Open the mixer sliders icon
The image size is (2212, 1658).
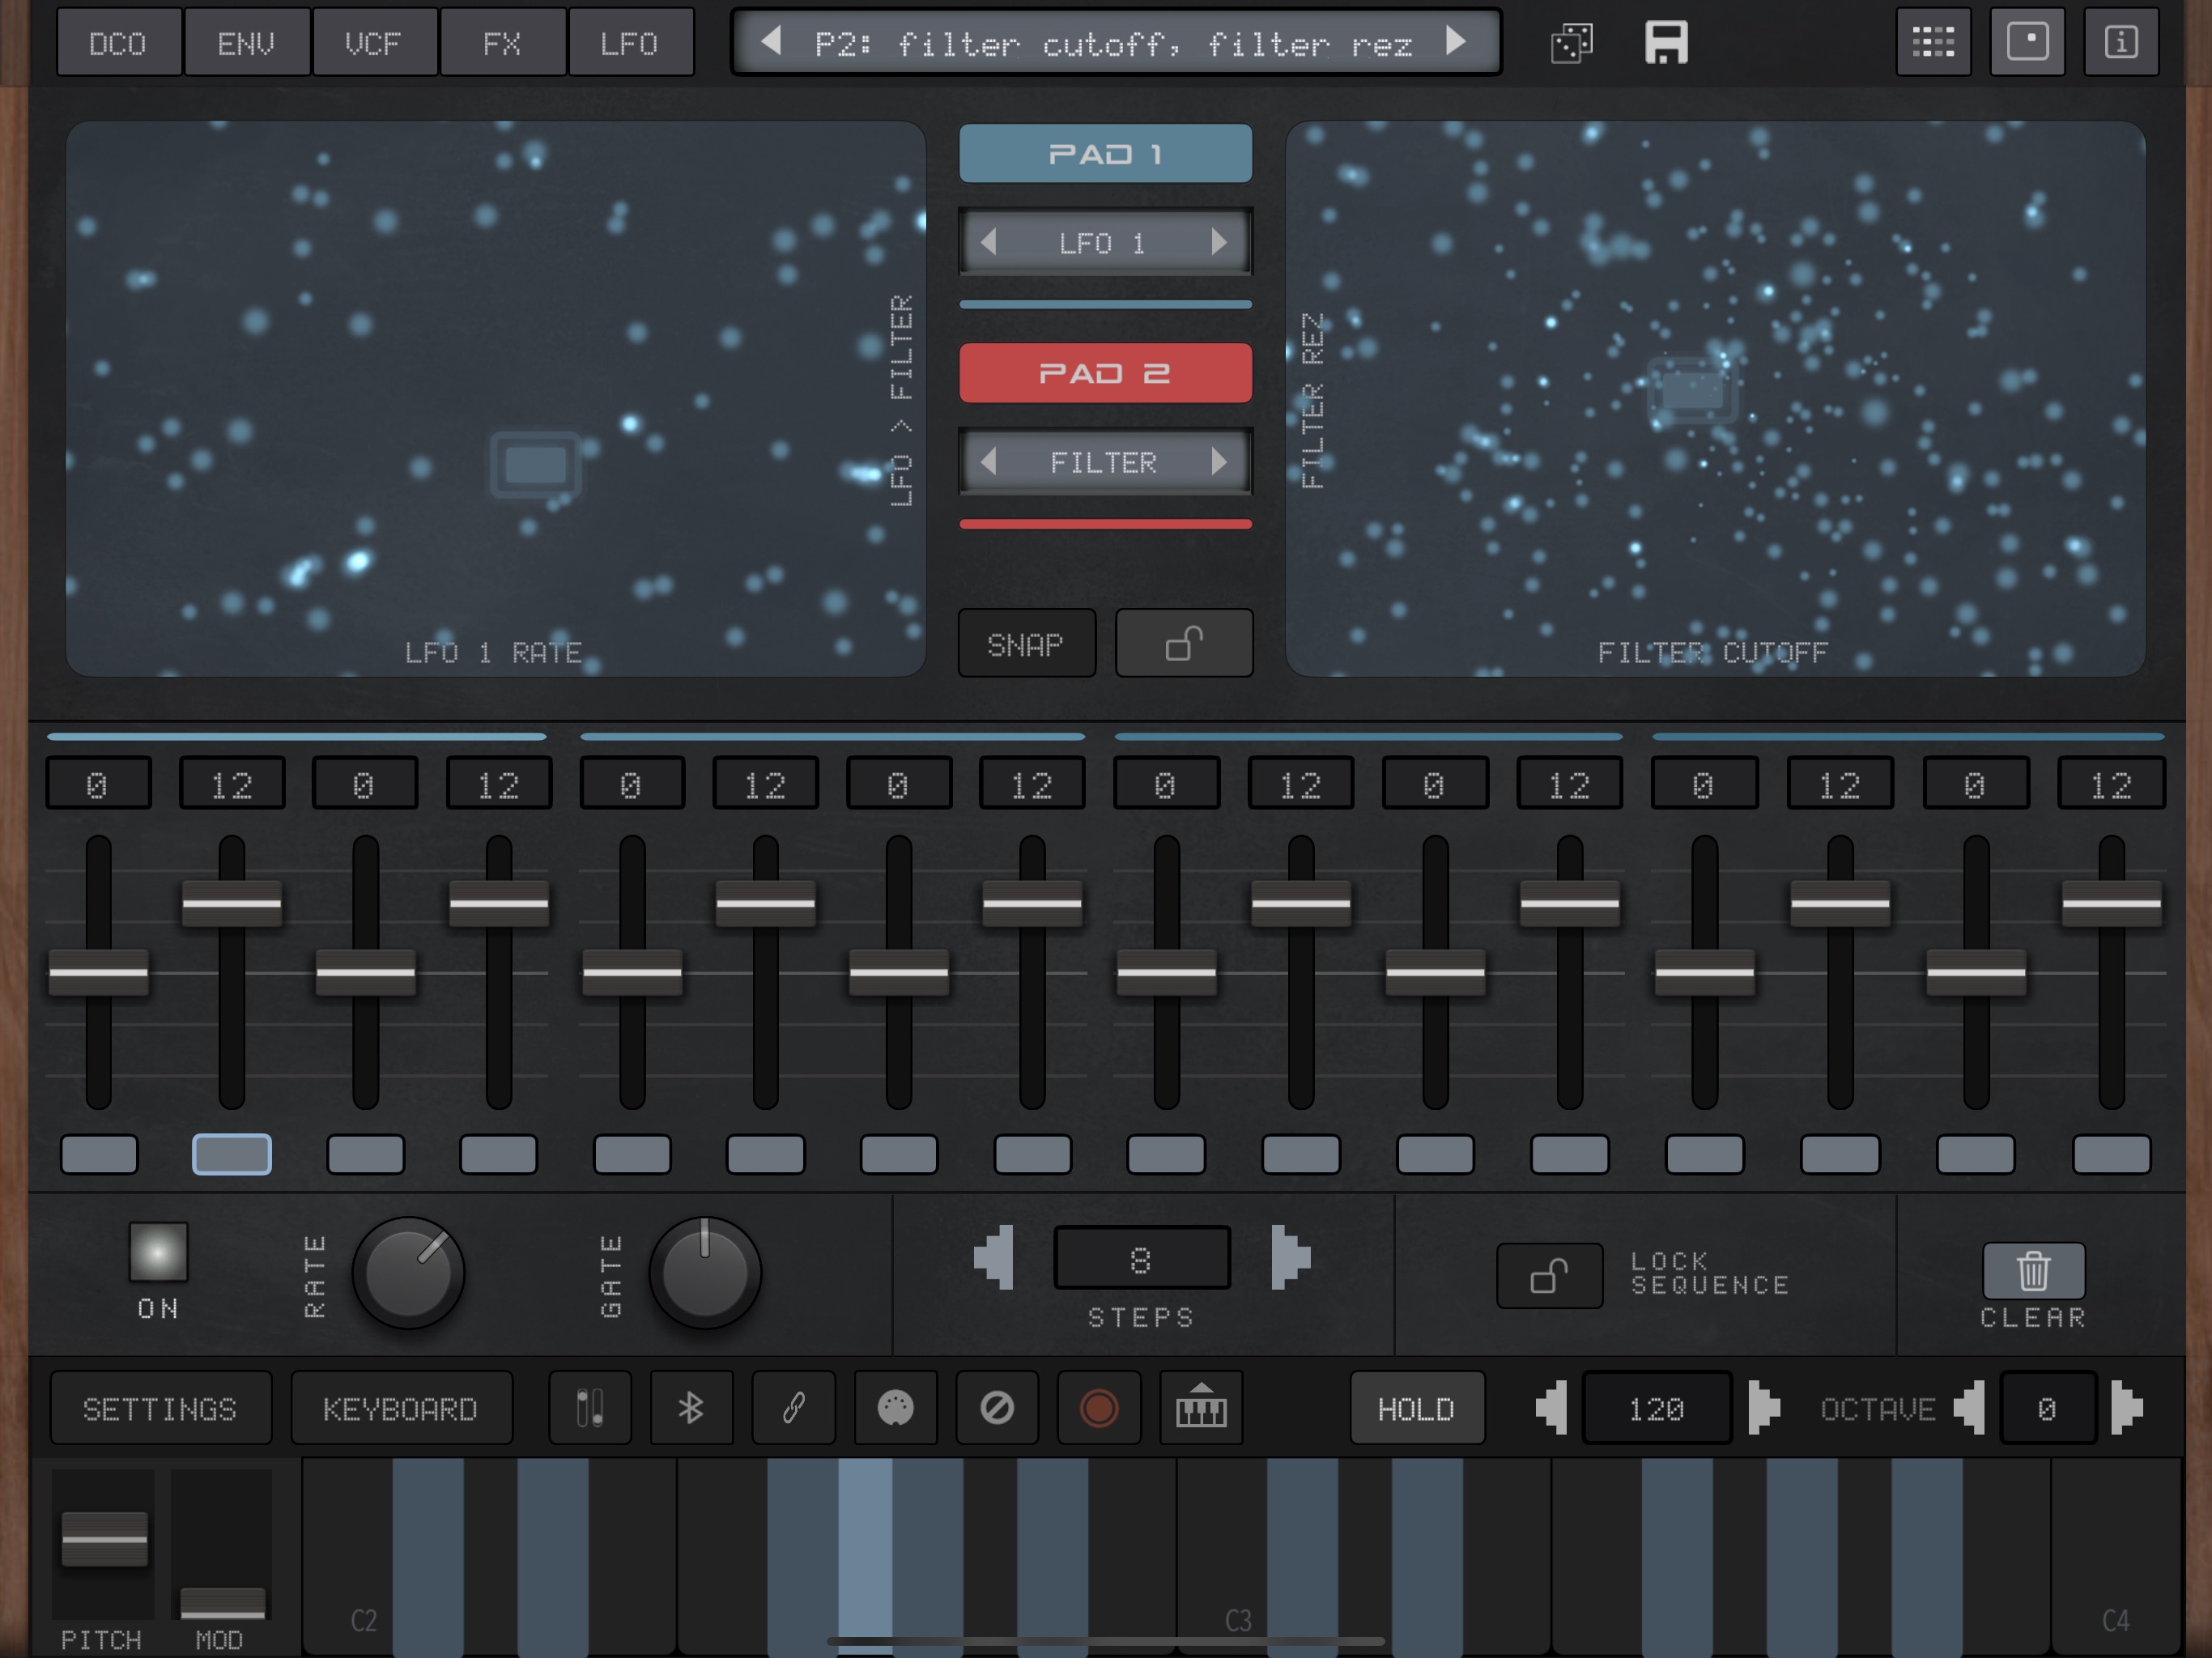[590, 1408]
